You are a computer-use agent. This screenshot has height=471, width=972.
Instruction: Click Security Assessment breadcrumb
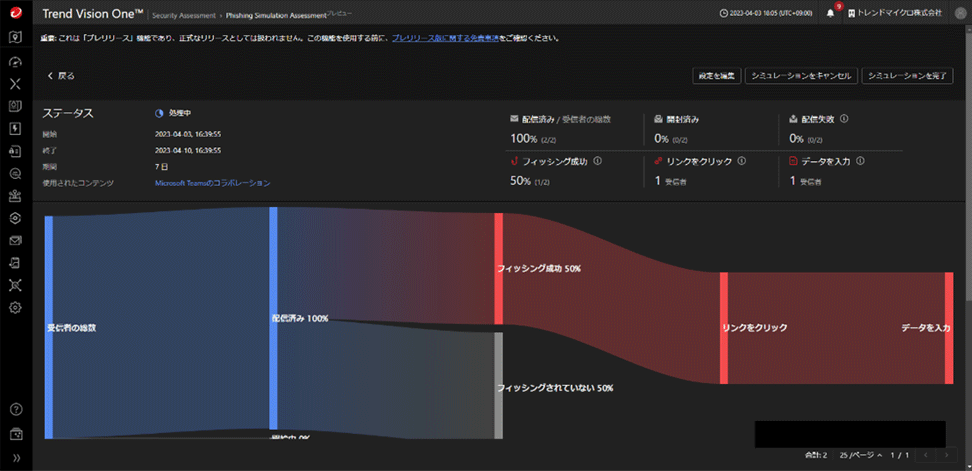click(182, 14)
